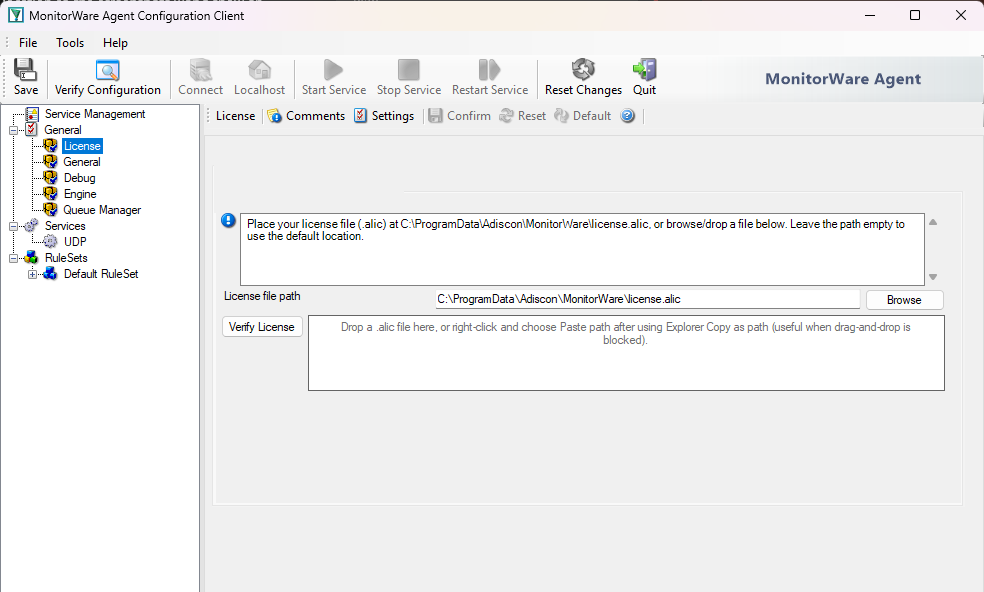Select the Default RuleSet node
Image resolution: width=984 pixels, height=592 pixels.
[x=100, y=274]
